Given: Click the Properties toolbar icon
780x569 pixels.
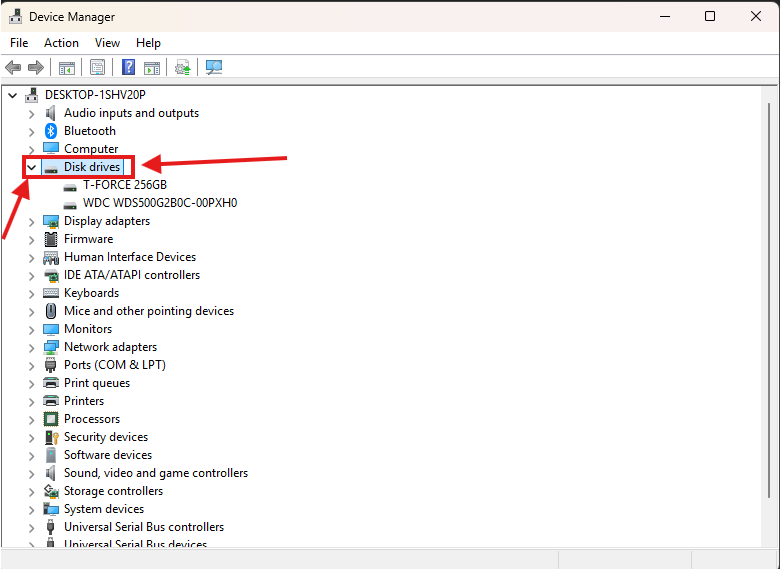Looking at the screenshot, I should (97, 68).
